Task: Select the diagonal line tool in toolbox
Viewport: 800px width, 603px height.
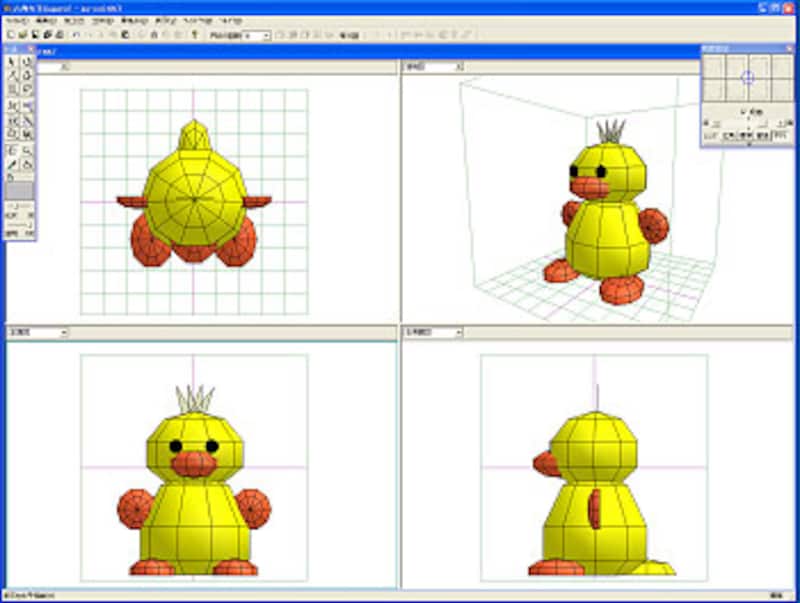Action: tap(27, 121)
